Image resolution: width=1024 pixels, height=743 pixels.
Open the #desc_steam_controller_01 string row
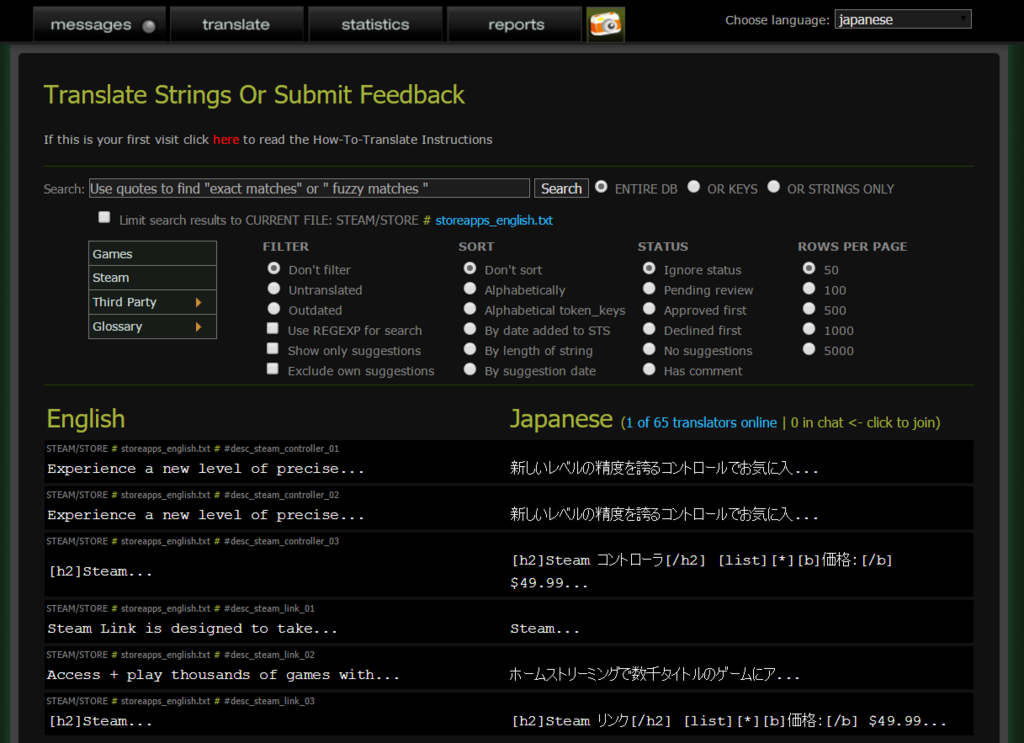point(509,462)
